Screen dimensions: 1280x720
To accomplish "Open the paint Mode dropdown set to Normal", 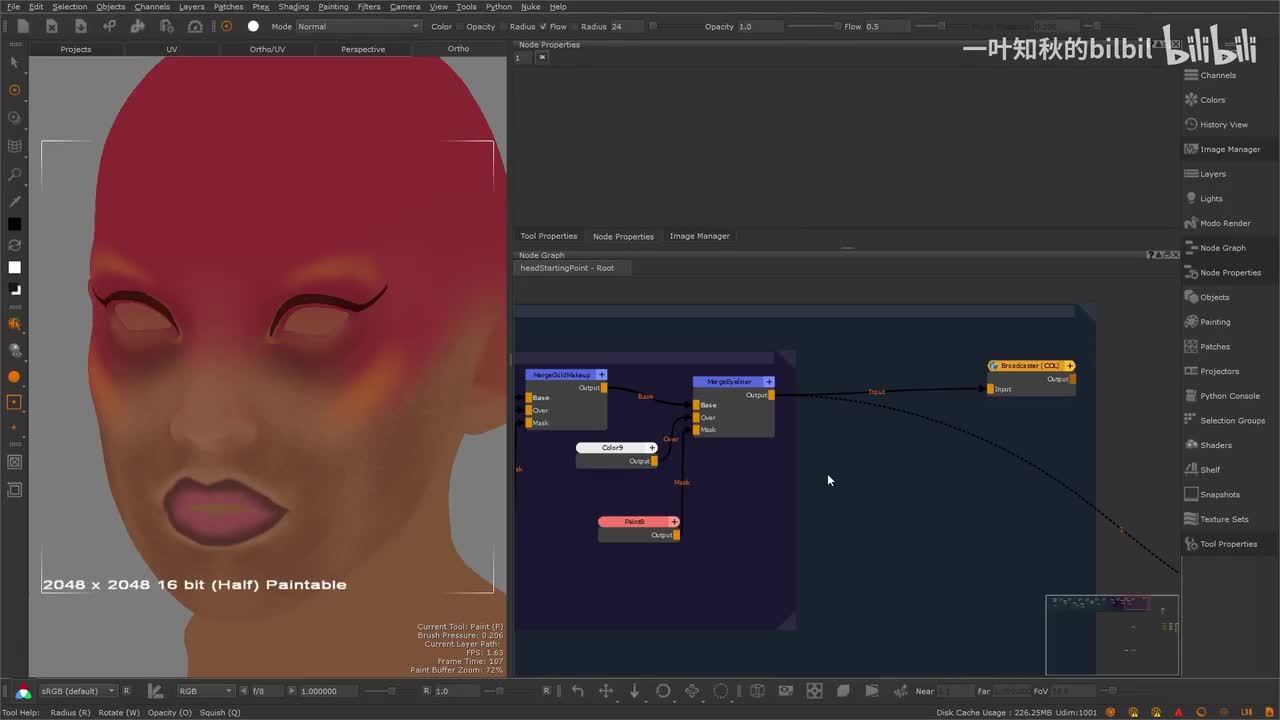I will [x=358, y=27].
